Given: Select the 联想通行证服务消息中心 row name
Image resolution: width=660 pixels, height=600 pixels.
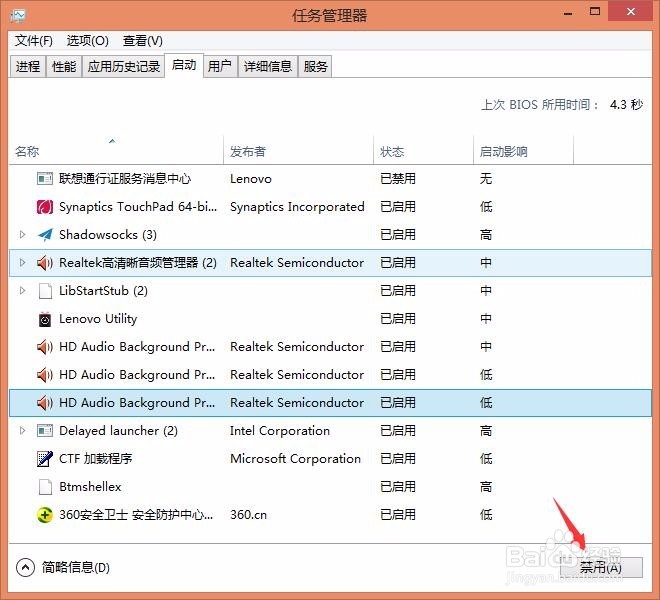Looking at the screenshot, I should point(125,179).
